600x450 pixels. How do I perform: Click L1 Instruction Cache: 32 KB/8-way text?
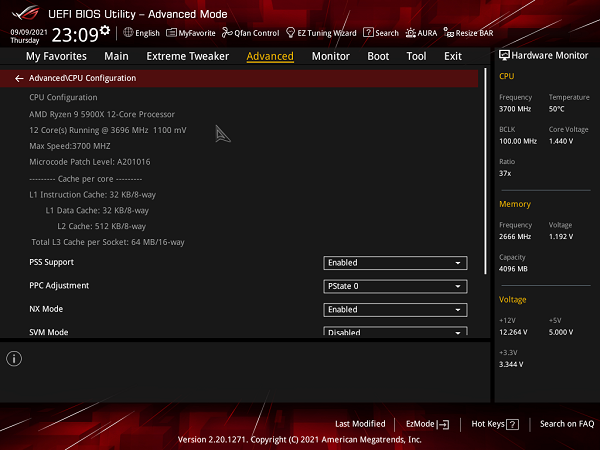click(92, 195)
